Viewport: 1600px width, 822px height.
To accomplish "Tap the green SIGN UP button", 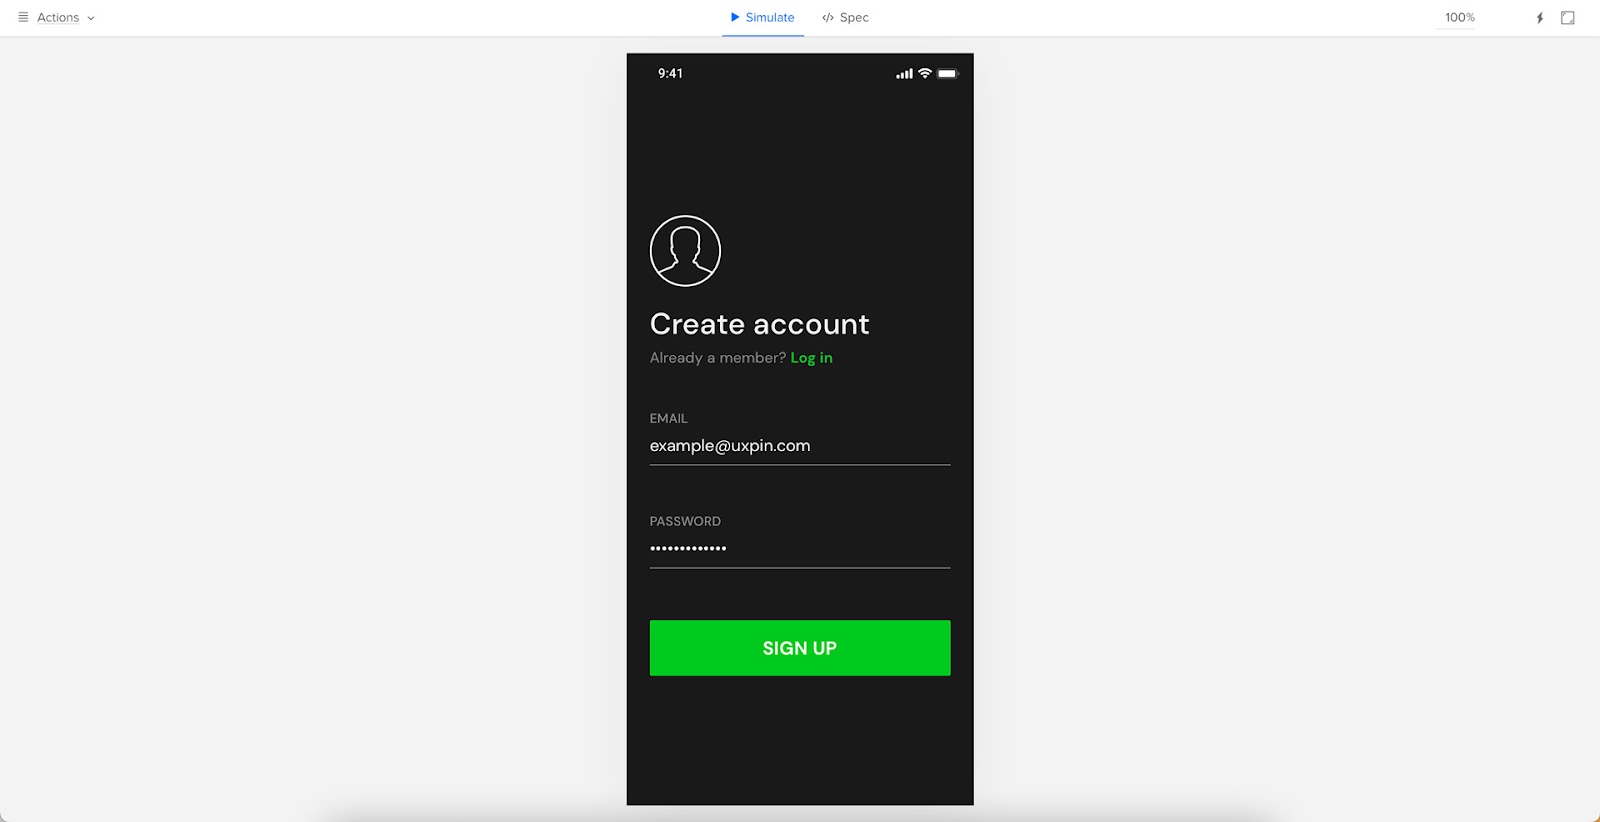I will click(x=800, y=648).
